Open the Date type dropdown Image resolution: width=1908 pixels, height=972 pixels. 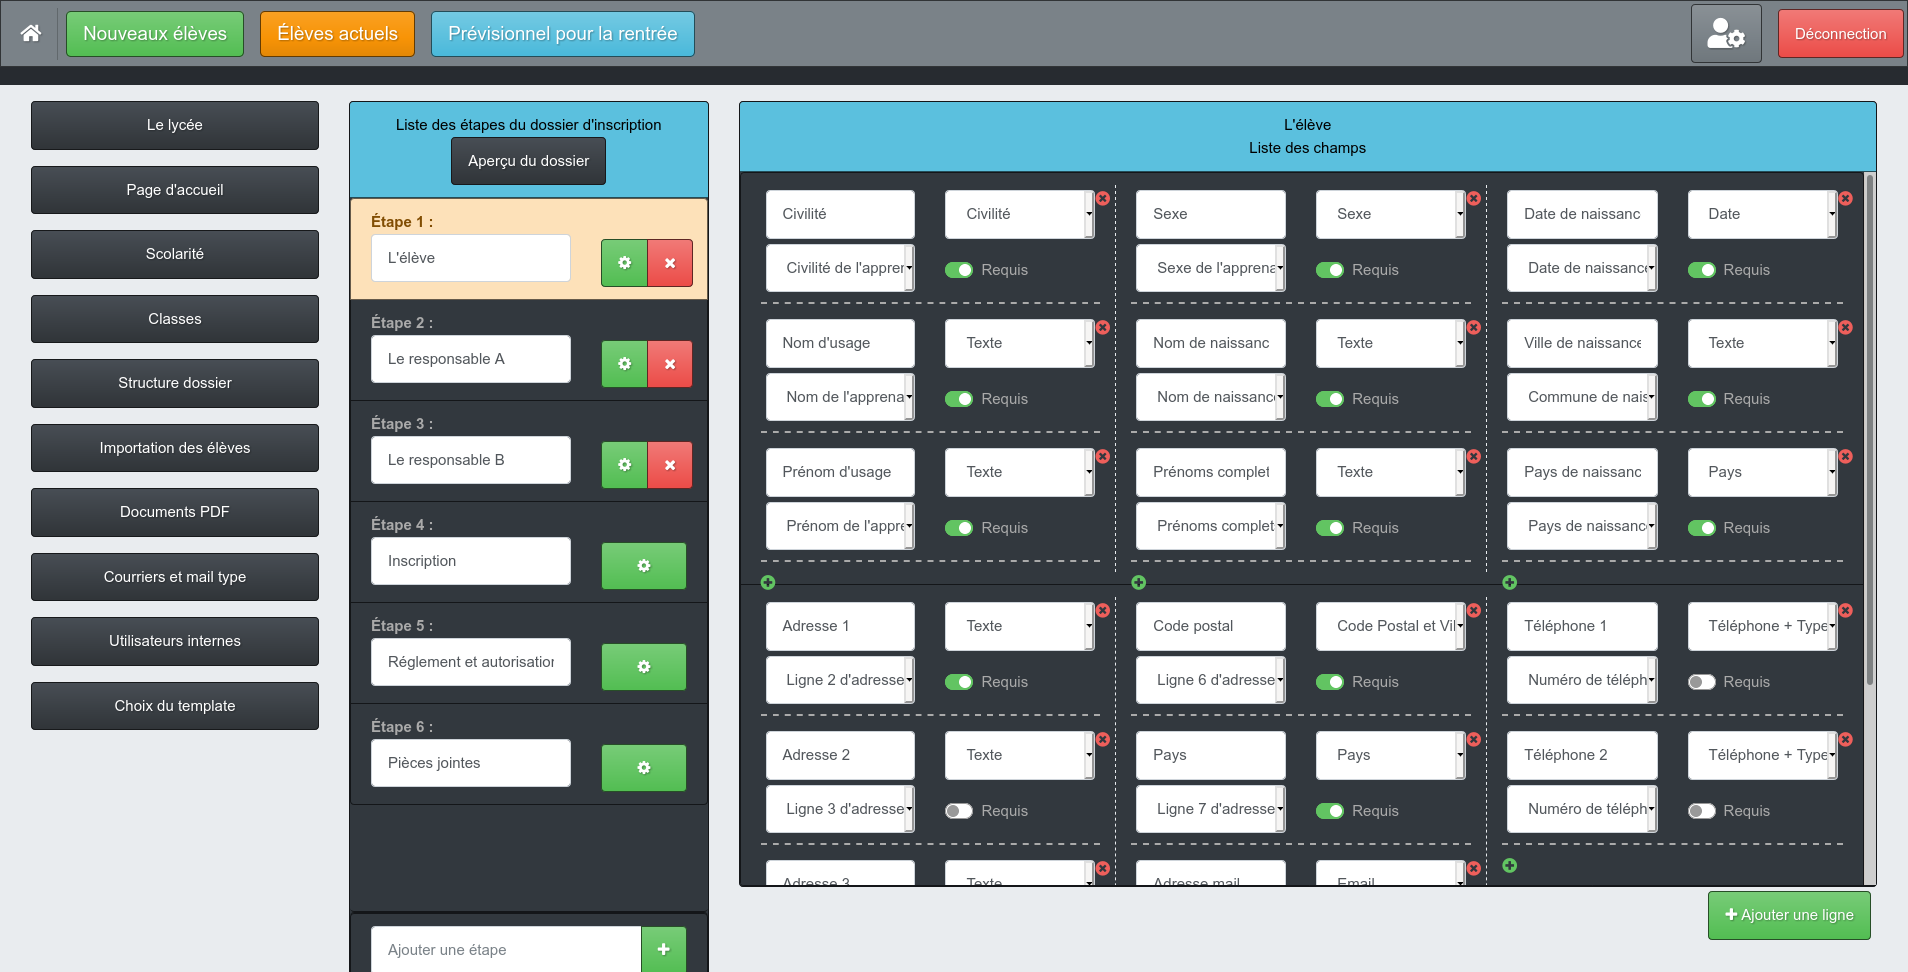pos(1763,214)
